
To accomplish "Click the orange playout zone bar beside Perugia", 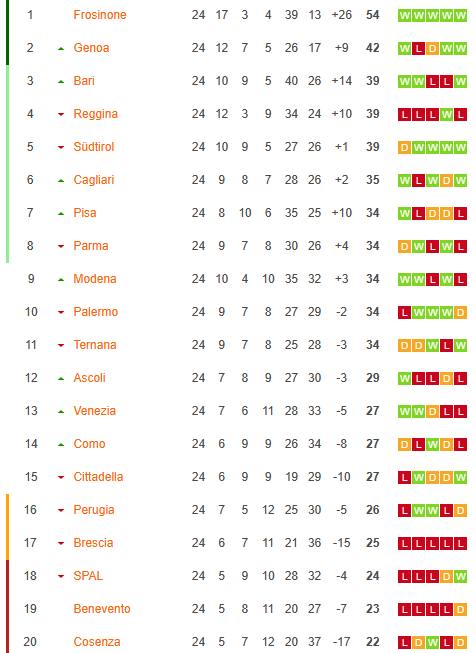I will pos(7,527).
